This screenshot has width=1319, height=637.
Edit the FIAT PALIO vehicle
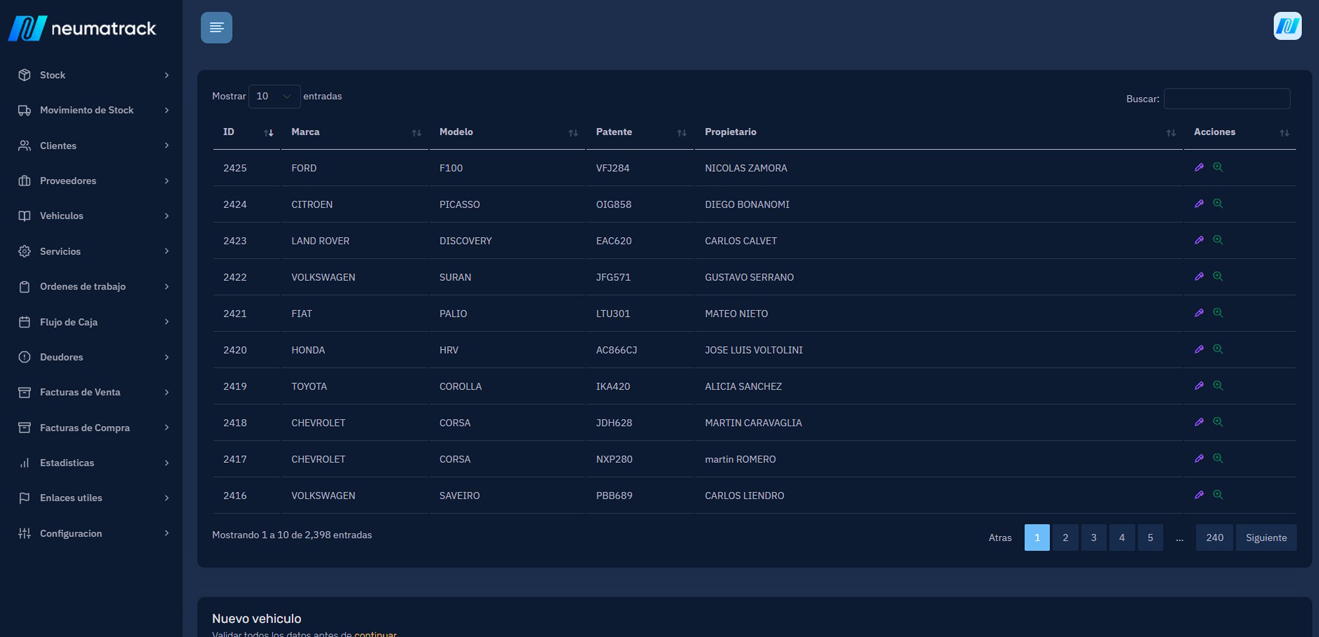1199,313
